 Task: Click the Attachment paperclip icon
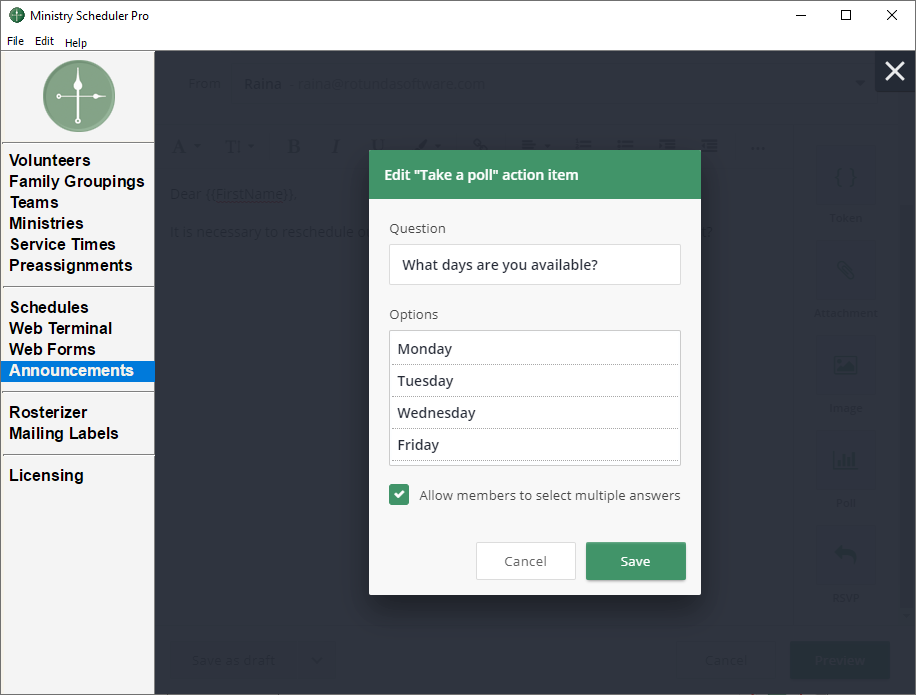tap(845, 272)
